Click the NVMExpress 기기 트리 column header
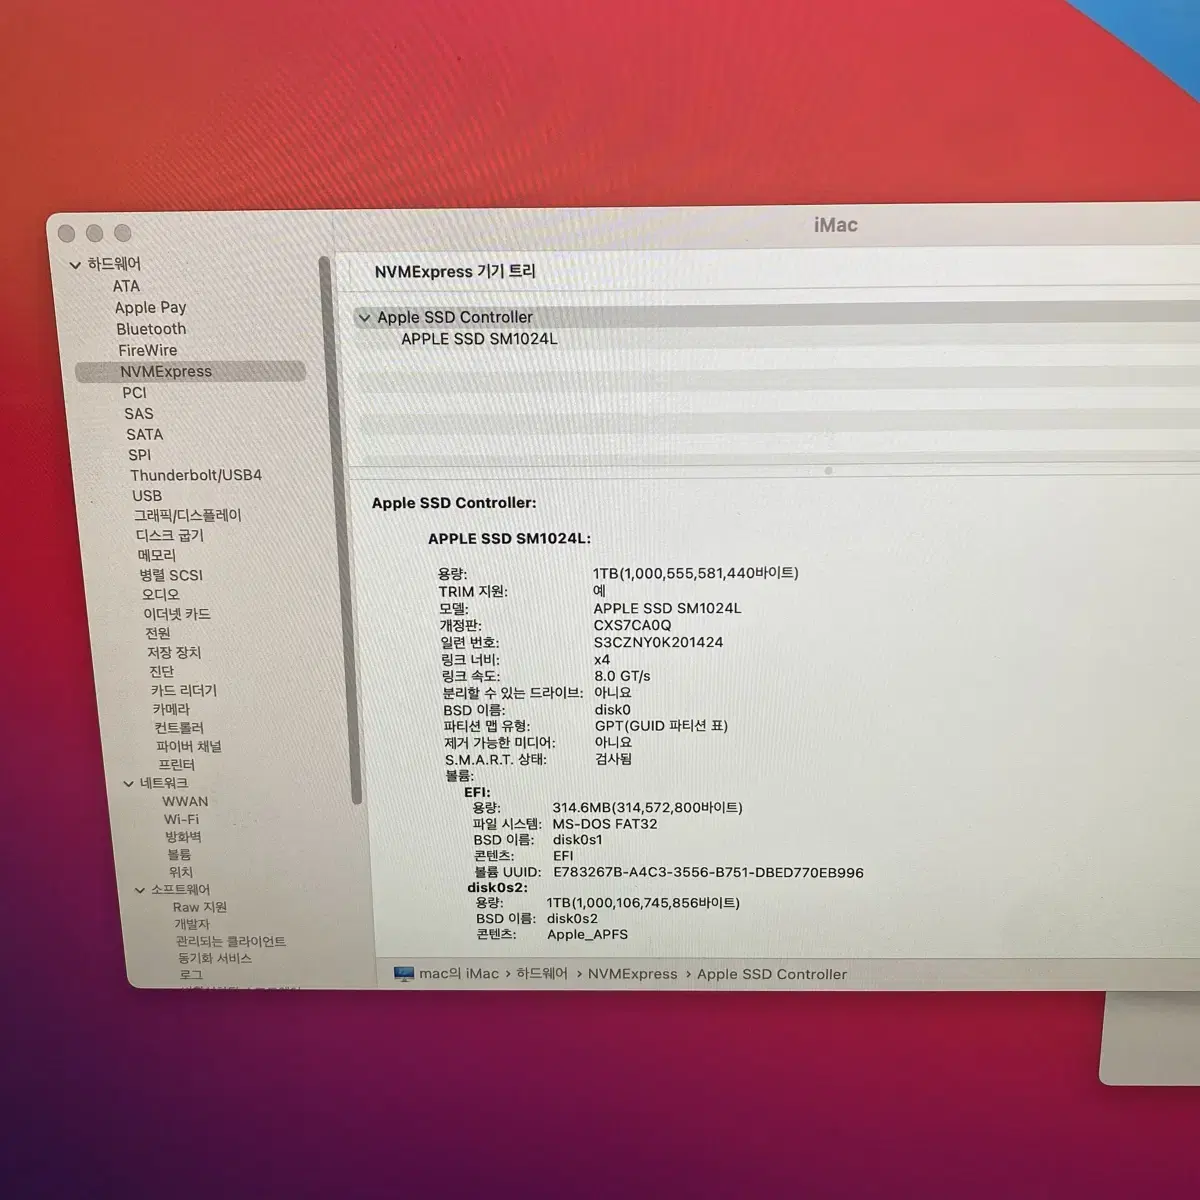 point(455,272)
